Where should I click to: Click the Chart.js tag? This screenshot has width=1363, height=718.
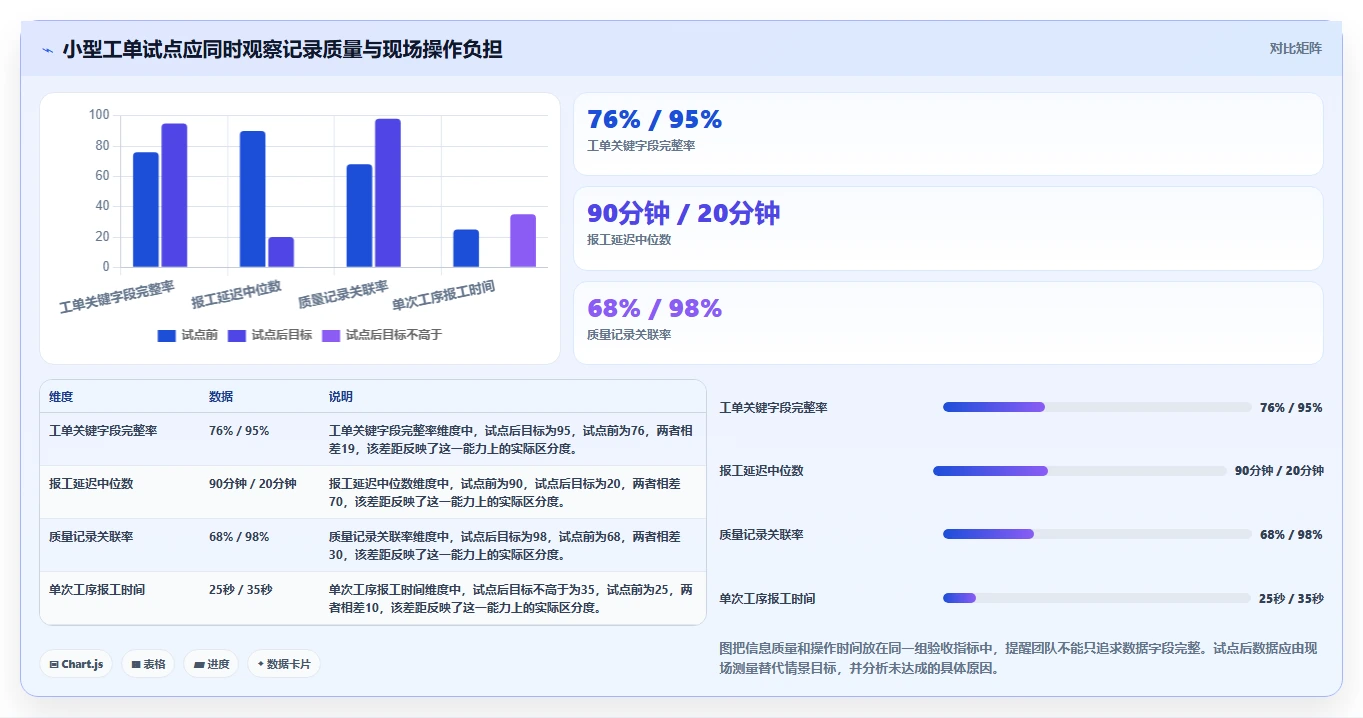click(x=76, y=664)
